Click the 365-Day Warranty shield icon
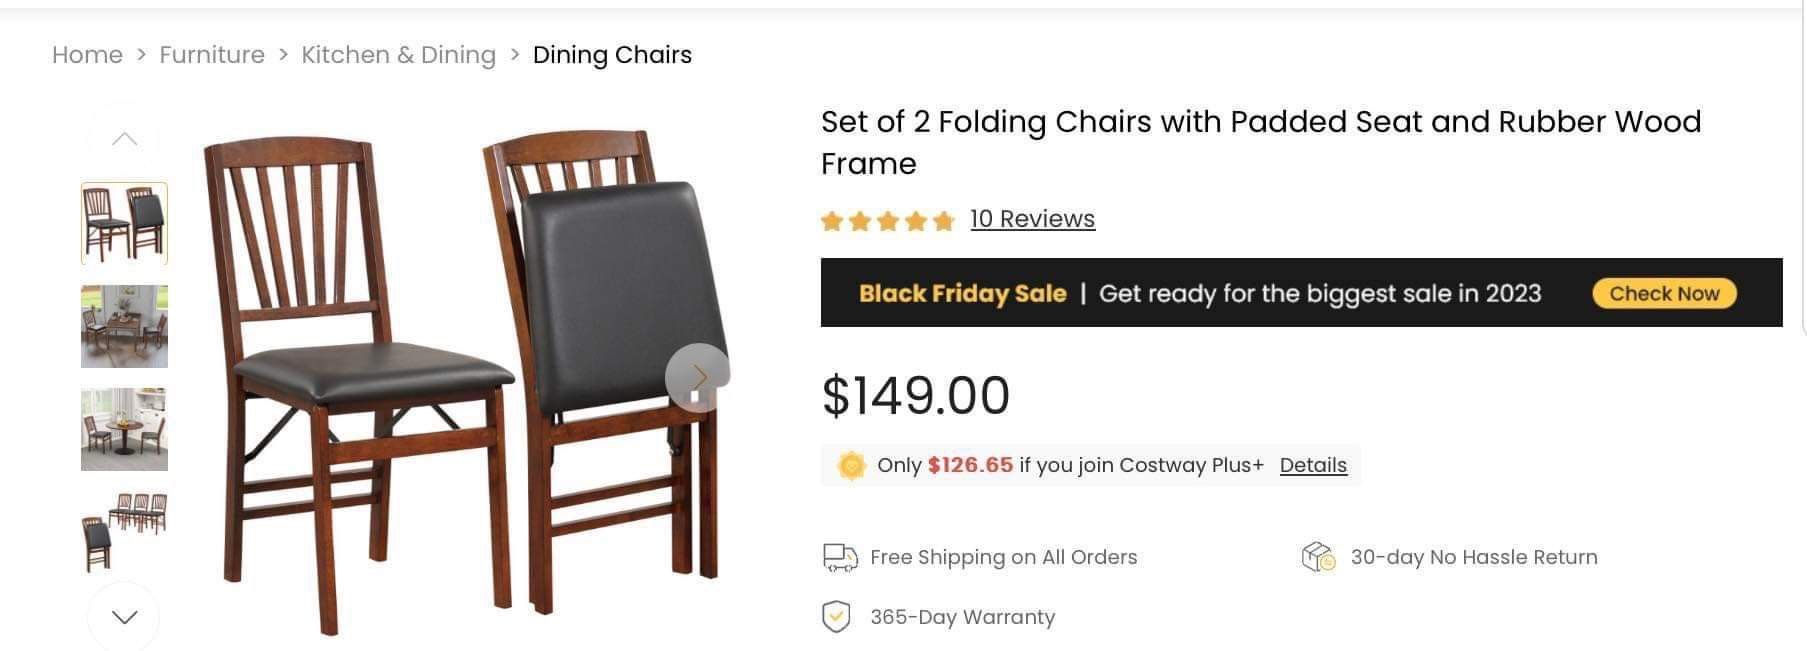 [838, 617]
